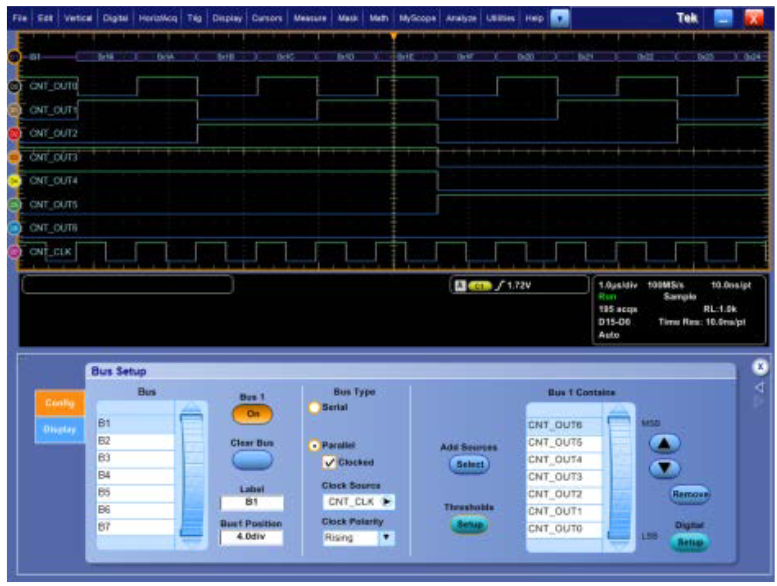Select bus B3 in the Bus list
777x586 pixels.
[x=135, y=458]
